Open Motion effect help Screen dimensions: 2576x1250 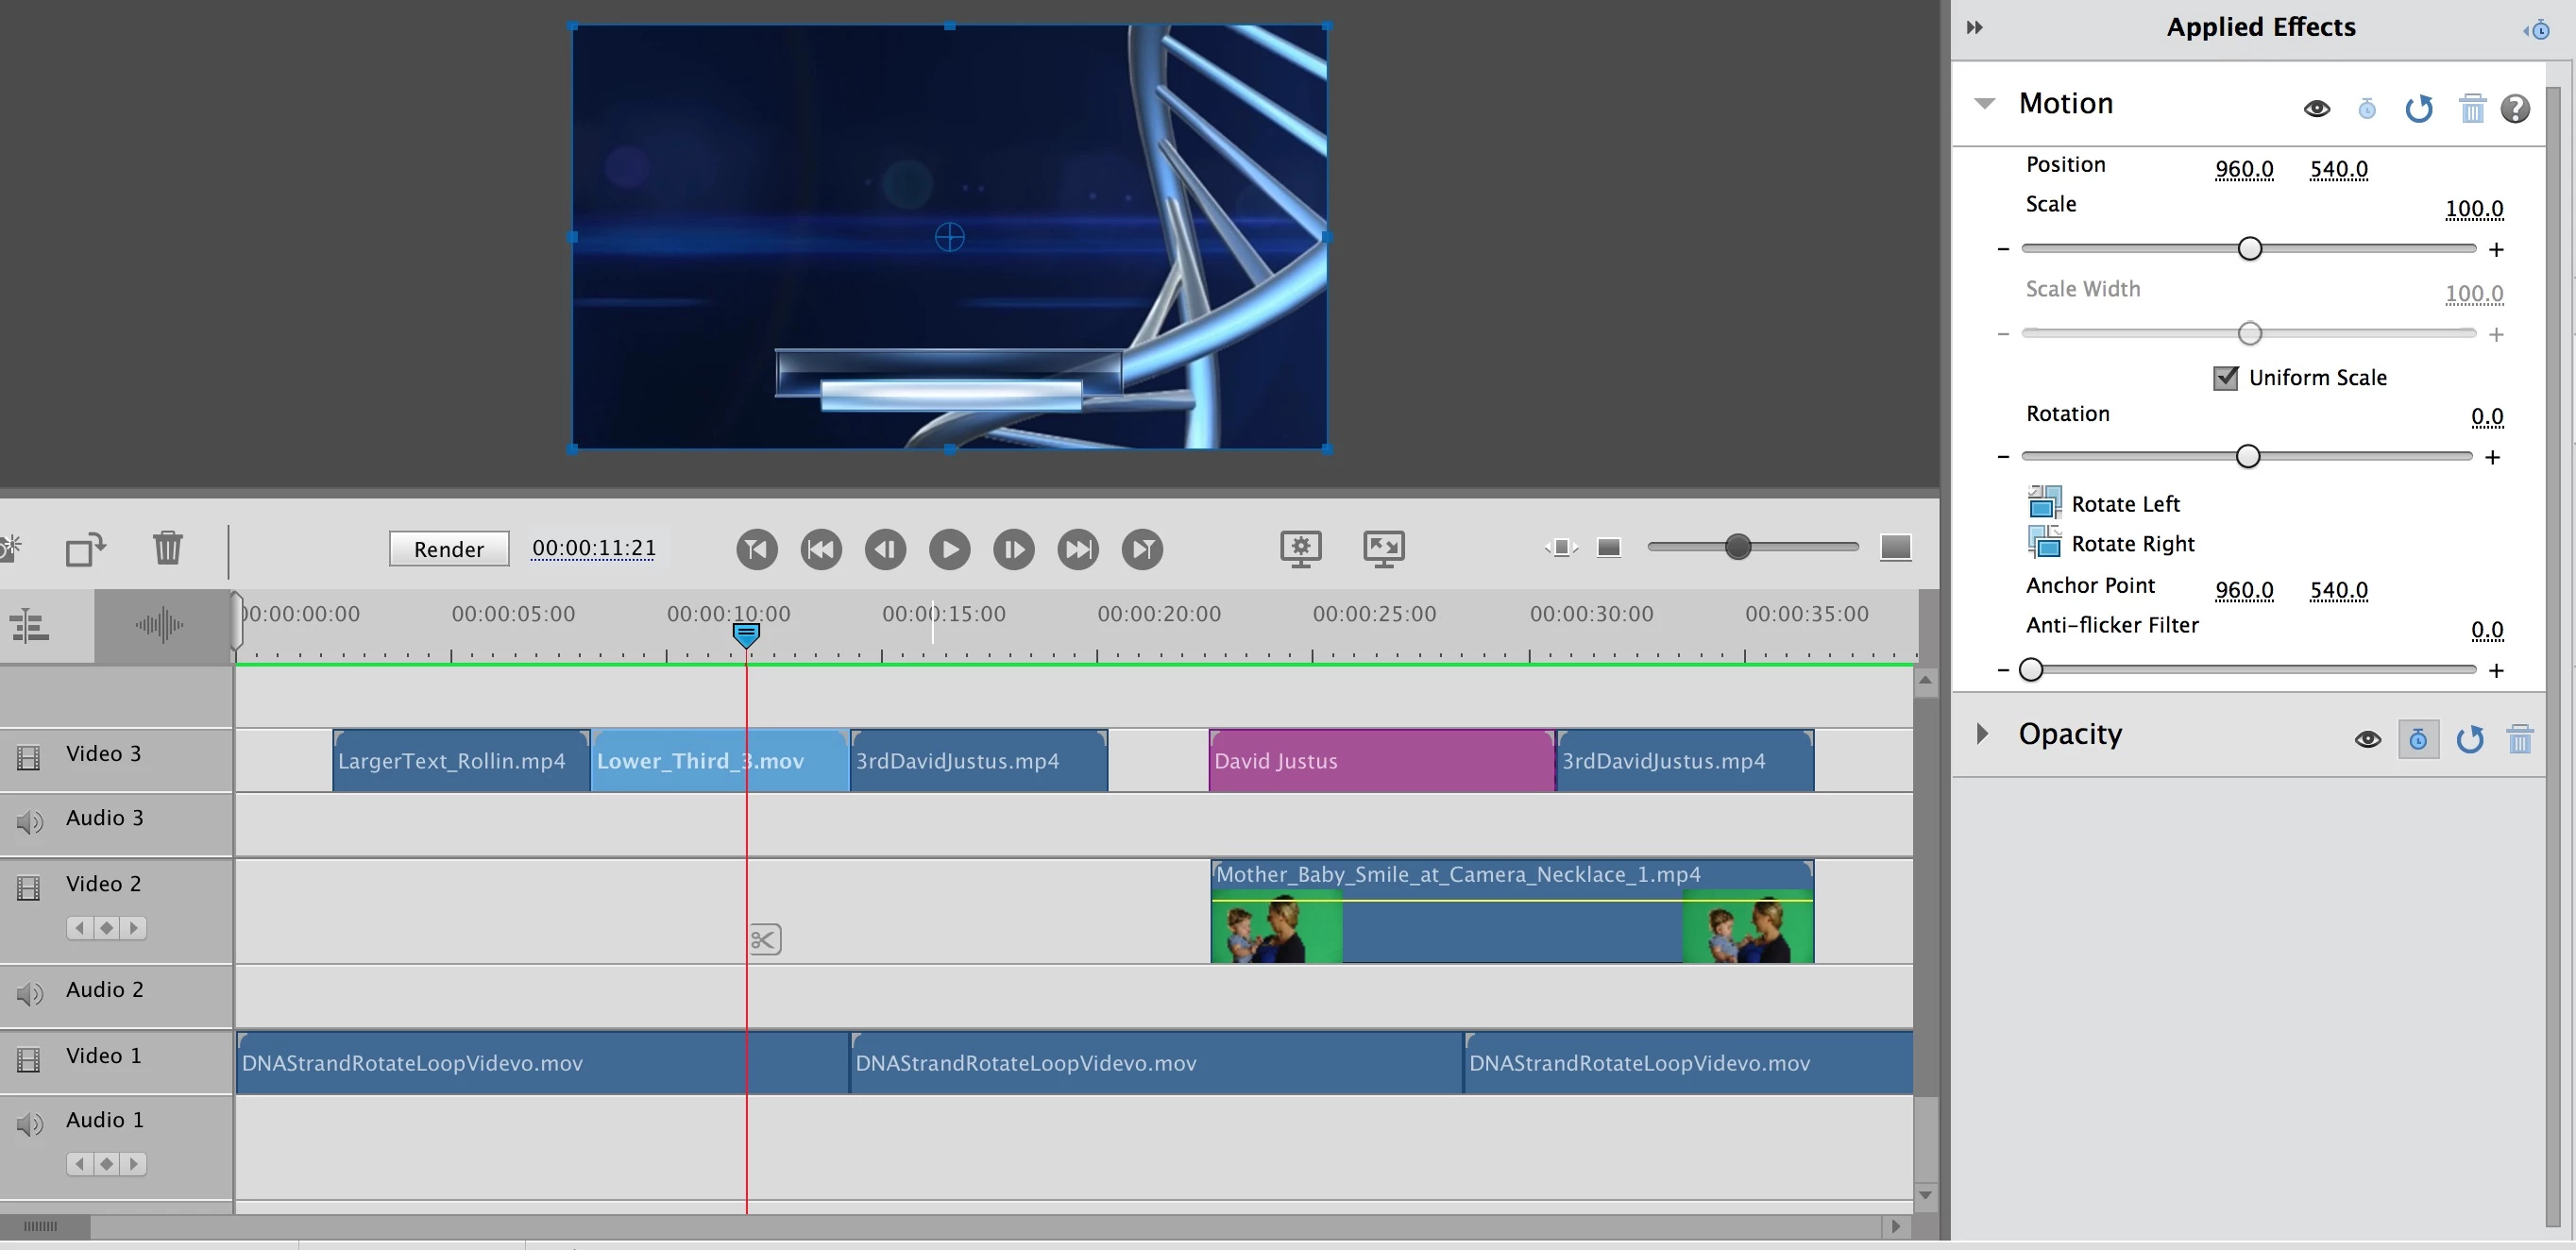click(2514, 108)
